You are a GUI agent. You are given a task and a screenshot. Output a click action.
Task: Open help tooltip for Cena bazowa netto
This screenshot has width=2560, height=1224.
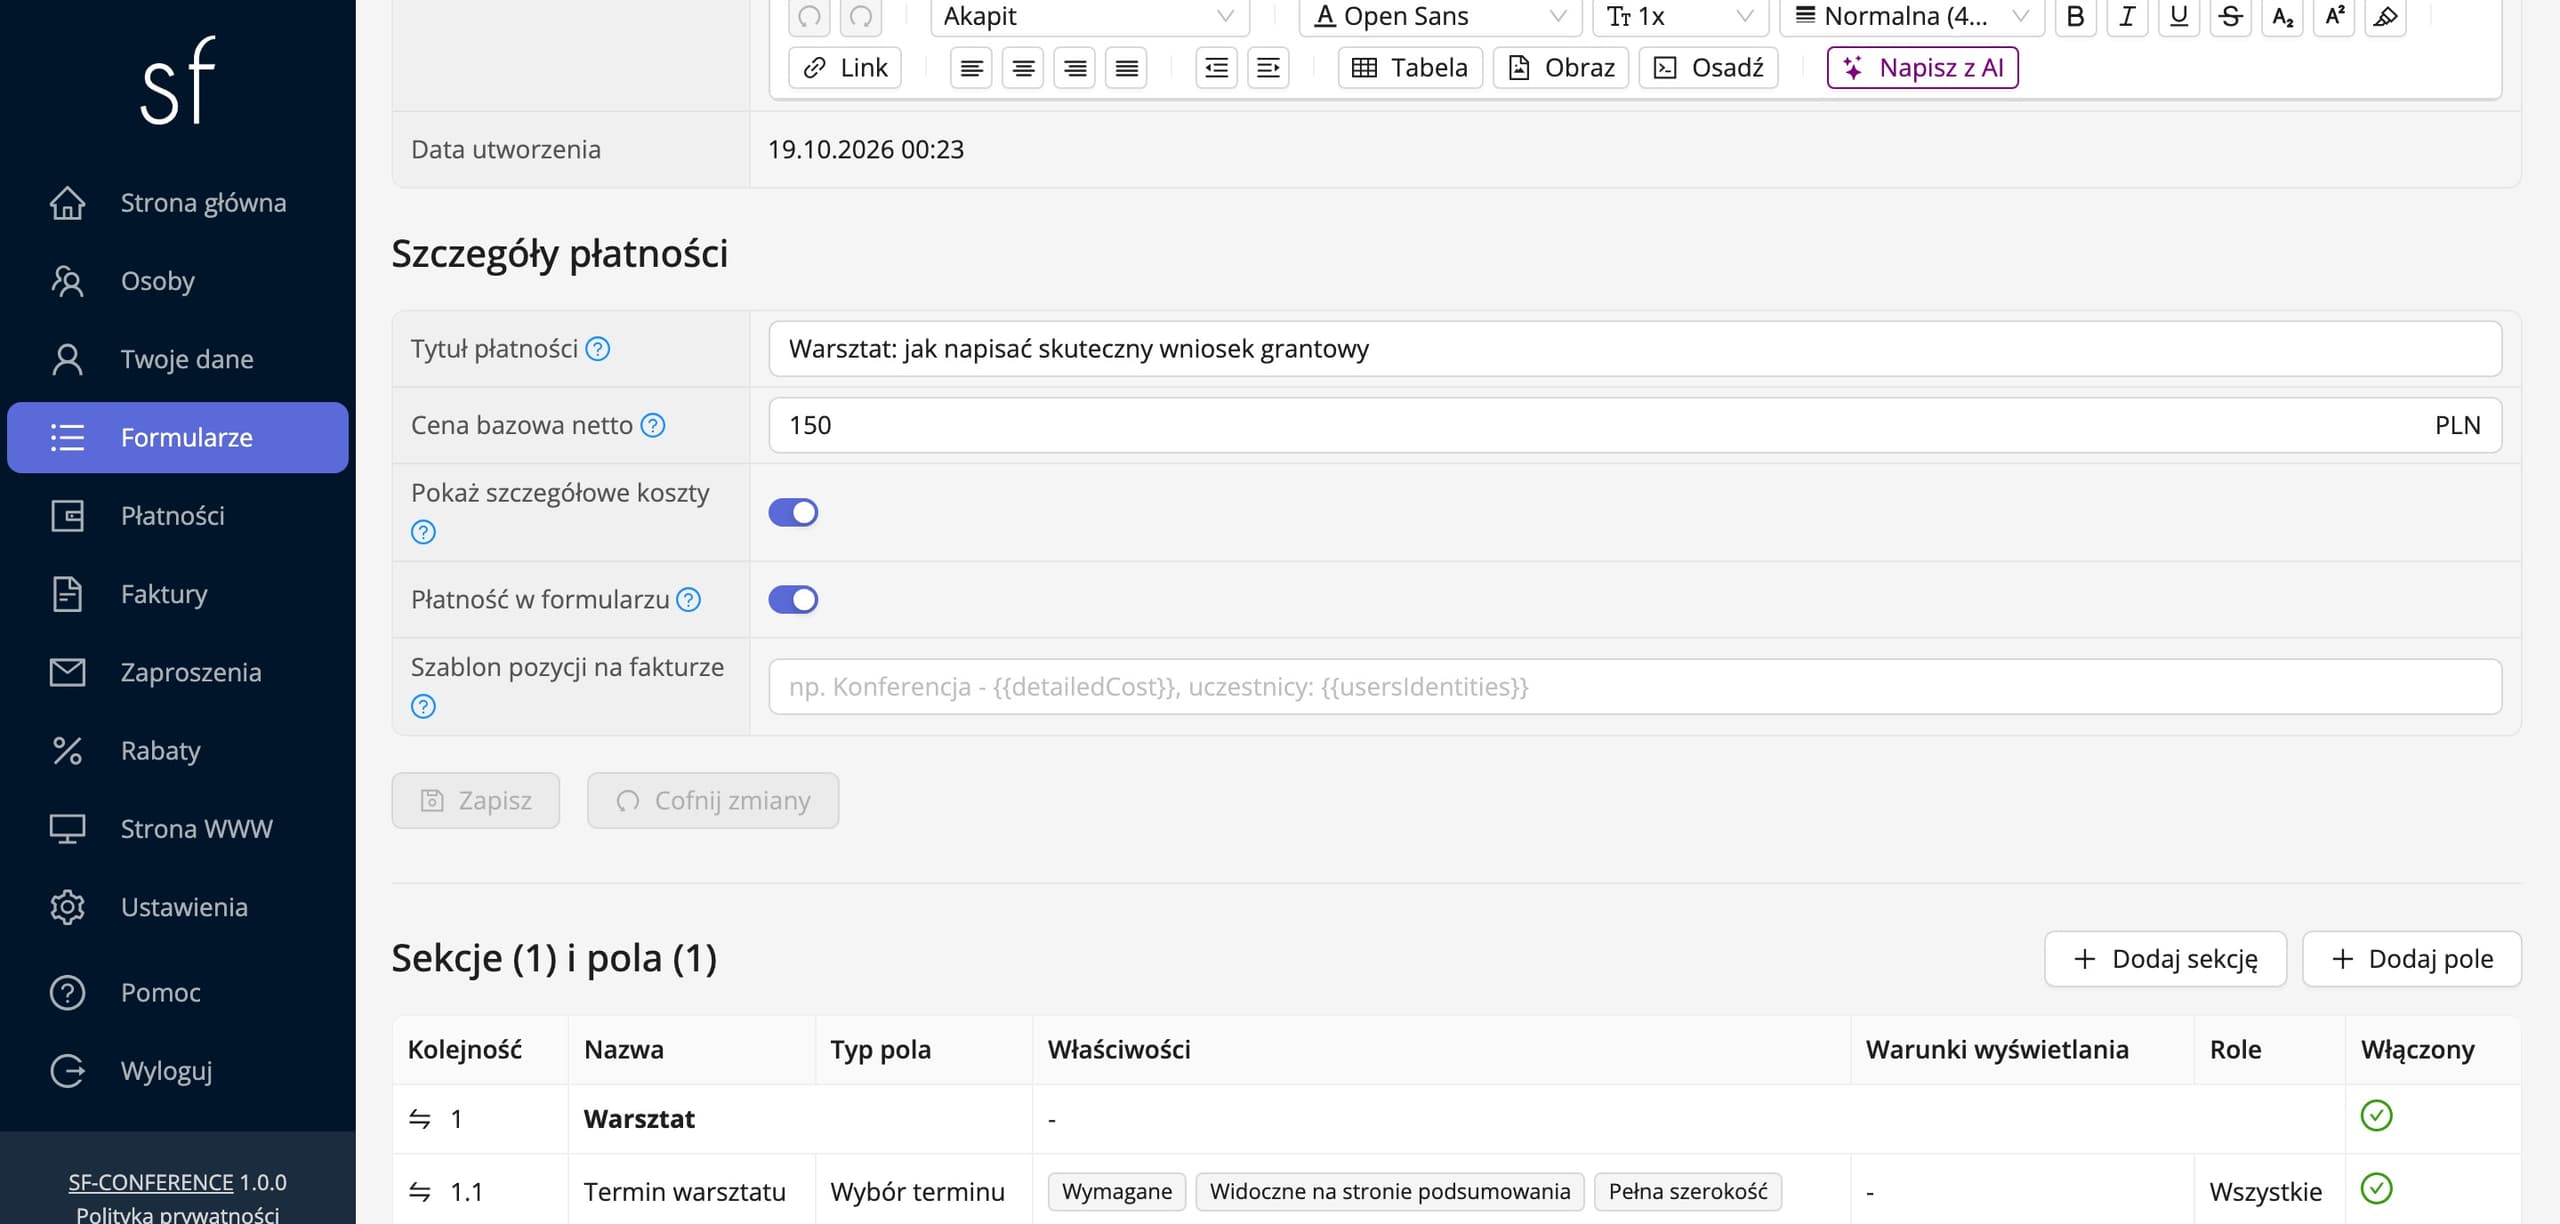(653, 426)
